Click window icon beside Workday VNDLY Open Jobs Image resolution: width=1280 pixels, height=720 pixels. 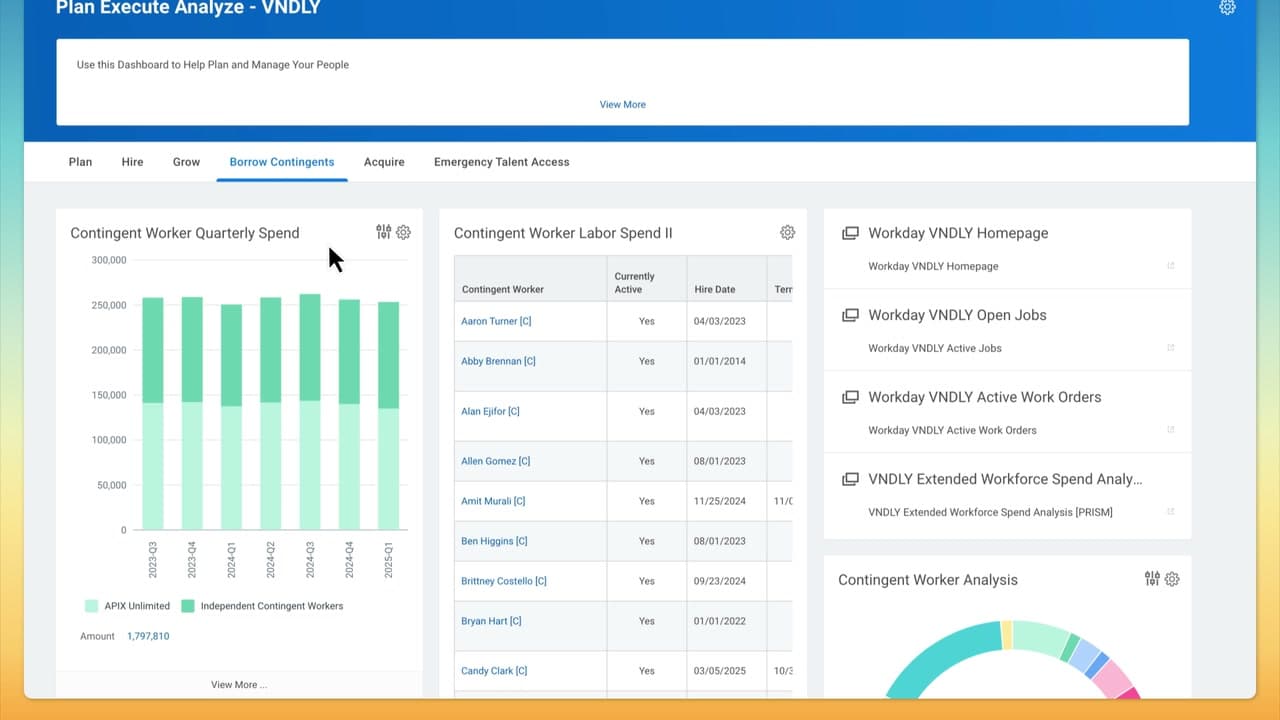click(x=850, y=315)
